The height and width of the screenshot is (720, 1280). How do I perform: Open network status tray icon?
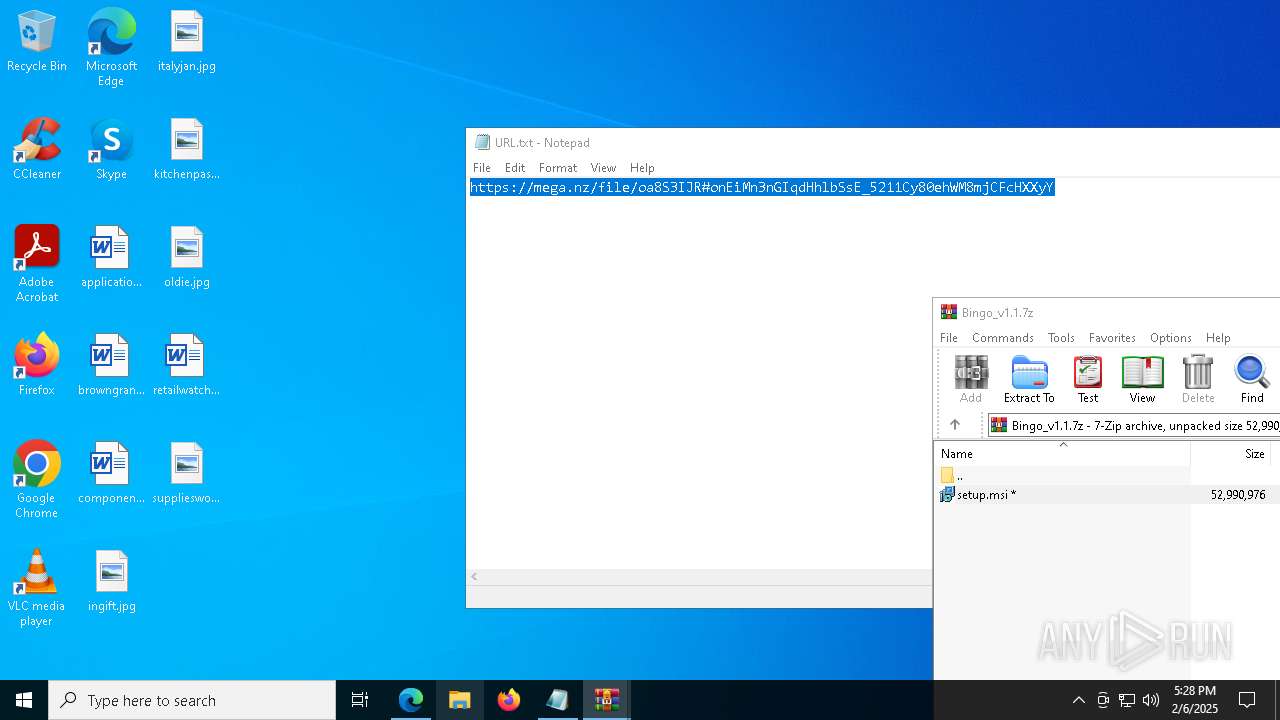1127,700
